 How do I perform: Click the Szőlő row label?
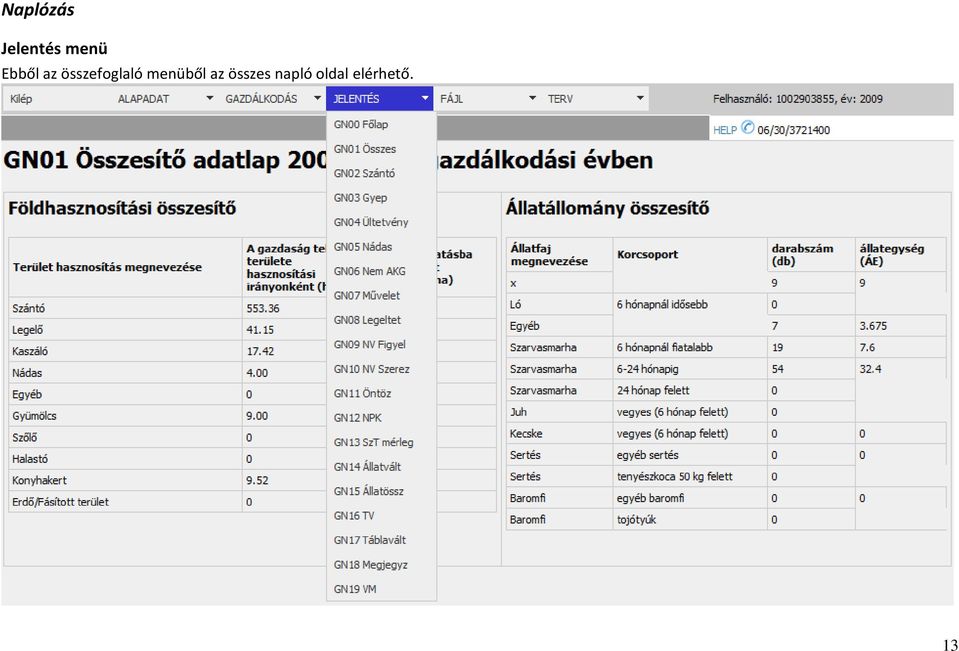(25, 437)
